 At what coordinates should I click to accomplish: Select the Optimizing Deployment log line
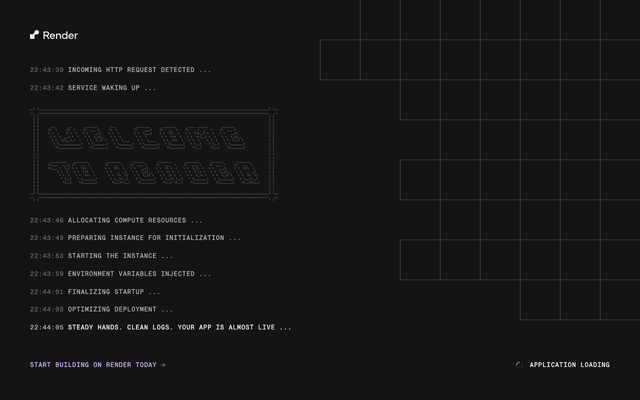pyautogui.click(x=101, y=309)
